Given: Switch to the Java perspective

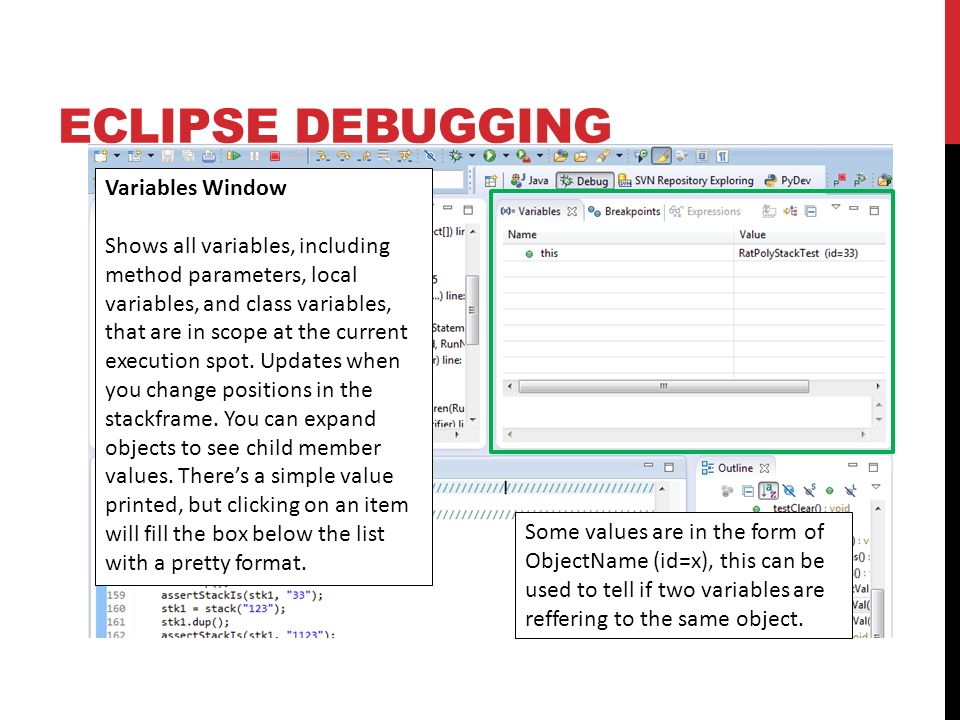Looking at the screenshot, I should point(530,180).
